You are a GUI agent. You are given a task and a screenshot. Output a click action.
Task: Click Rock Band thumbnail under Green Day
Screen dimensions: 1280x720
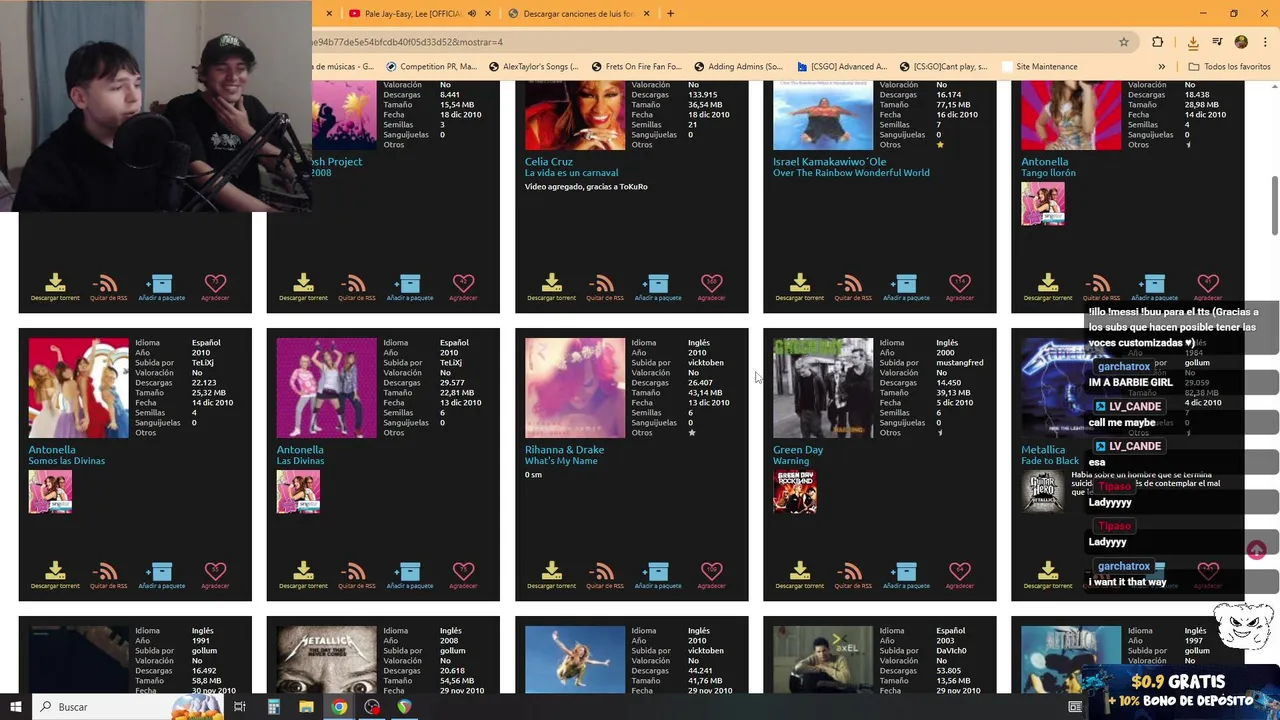click(795, 491)
